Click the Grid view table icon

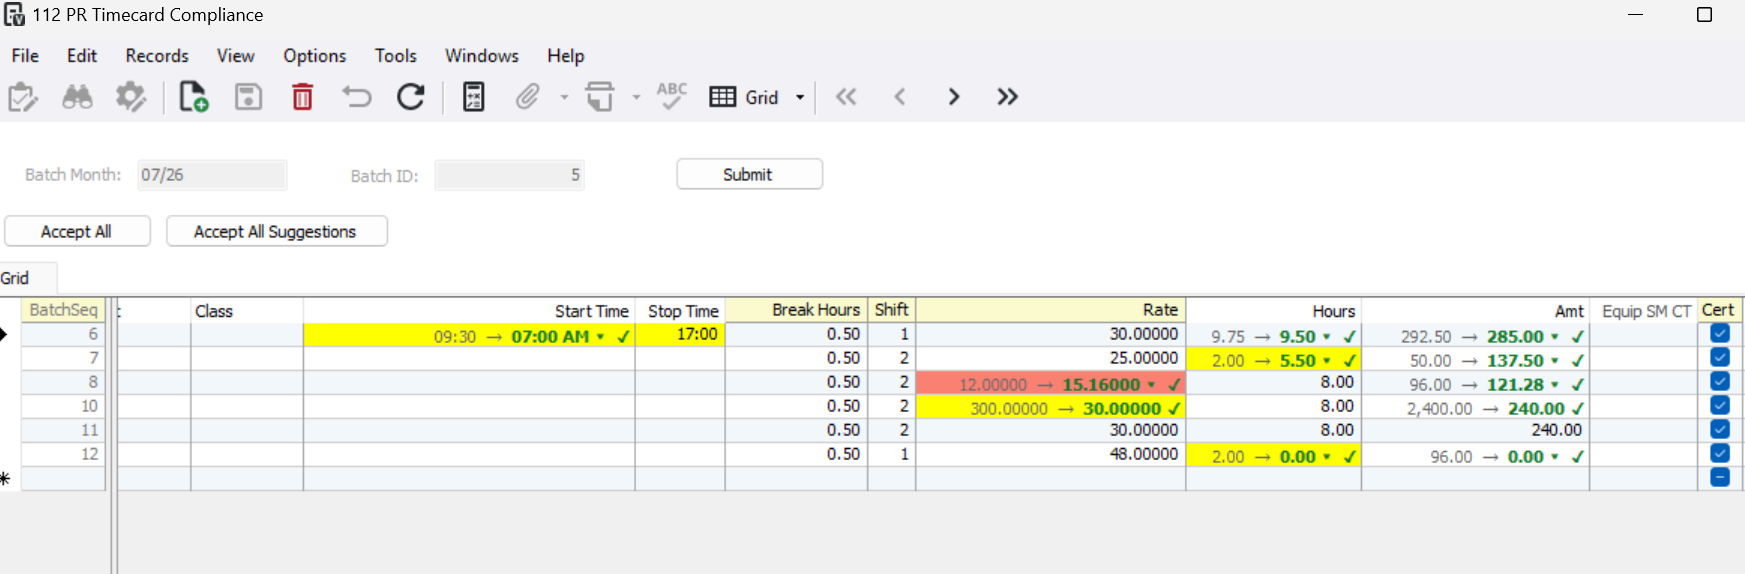coord(722,97)
